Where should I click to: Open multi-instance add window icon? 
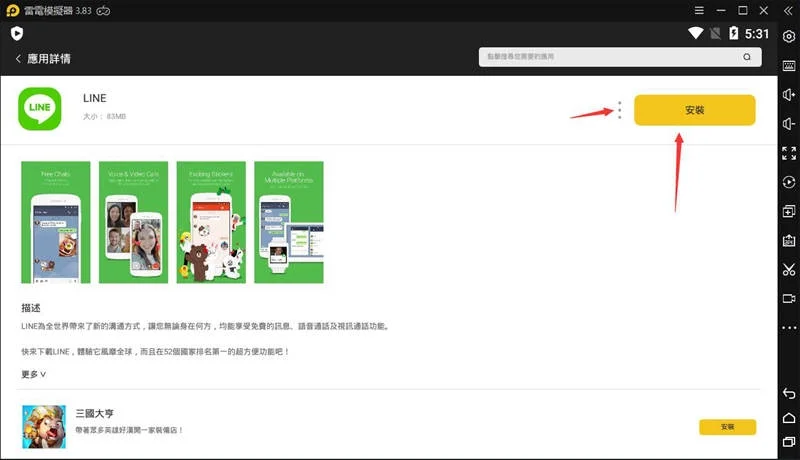click(x=789, y=211)
